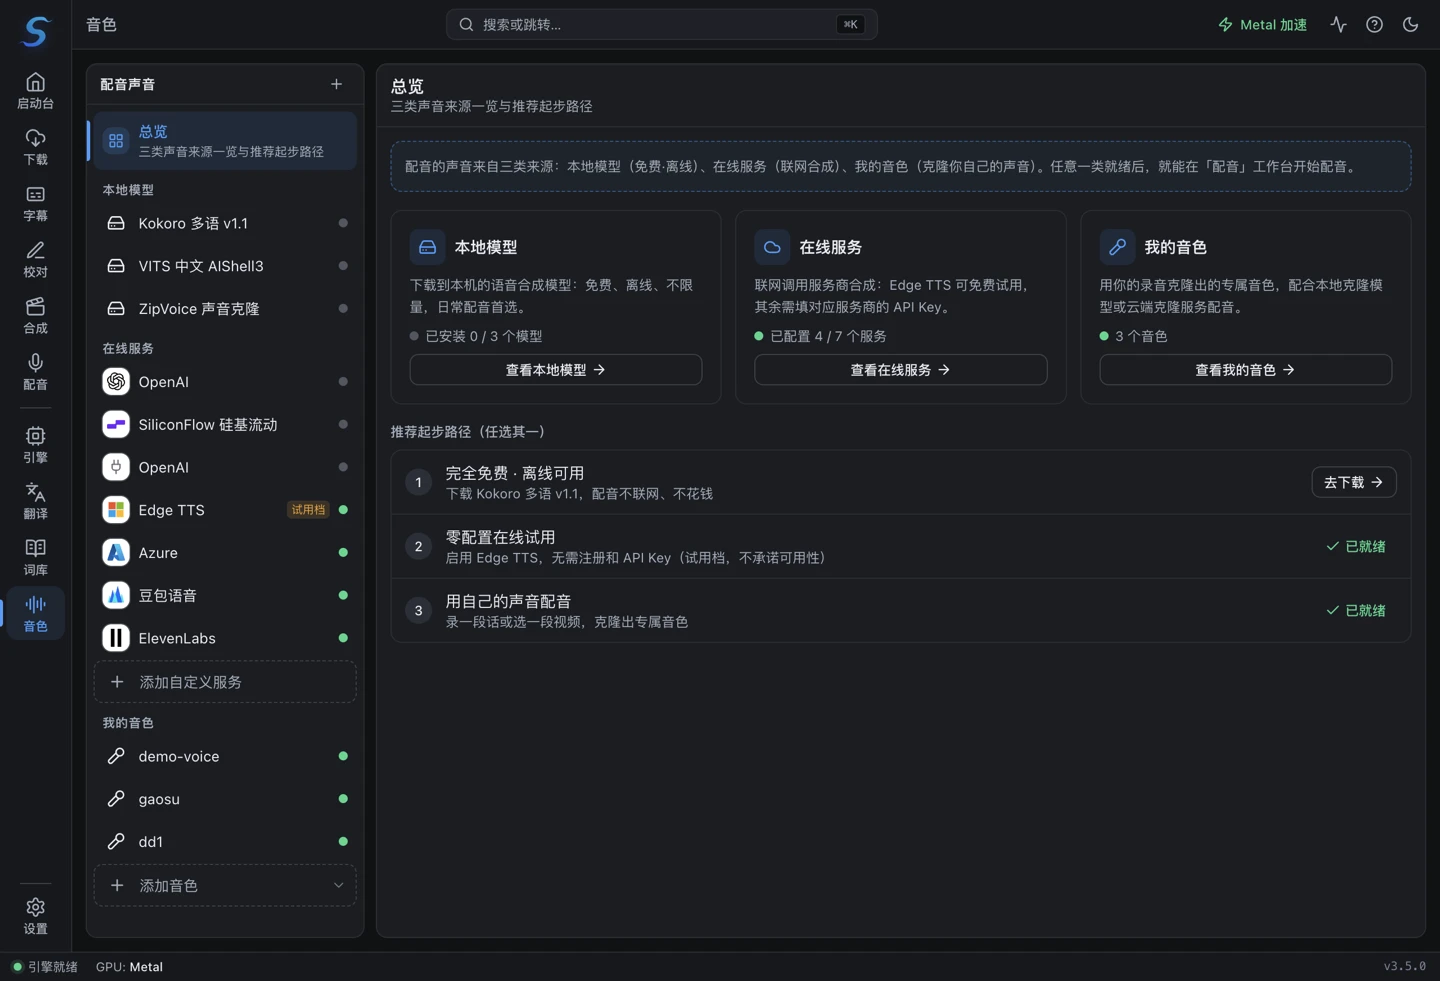Click the plus icon beside 配音声音
Image resolution: width=1440 pixels, height=981 pixels.
(x=336, y=84)
